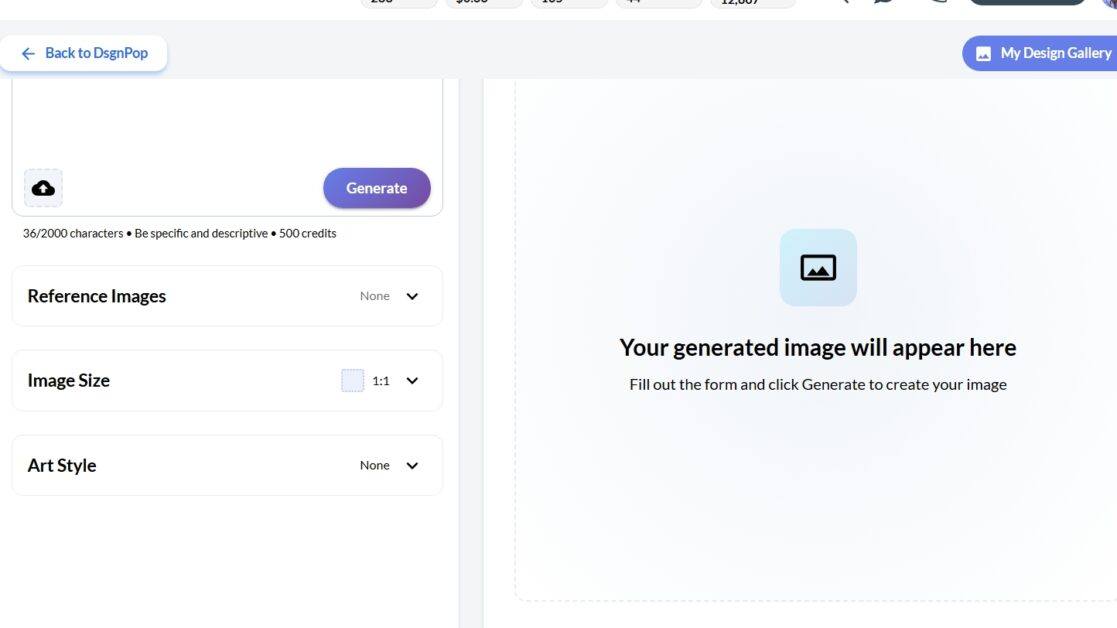Expand the Image Size chevron
Viewport: 1117px width, 628px height.
[412, 381]
